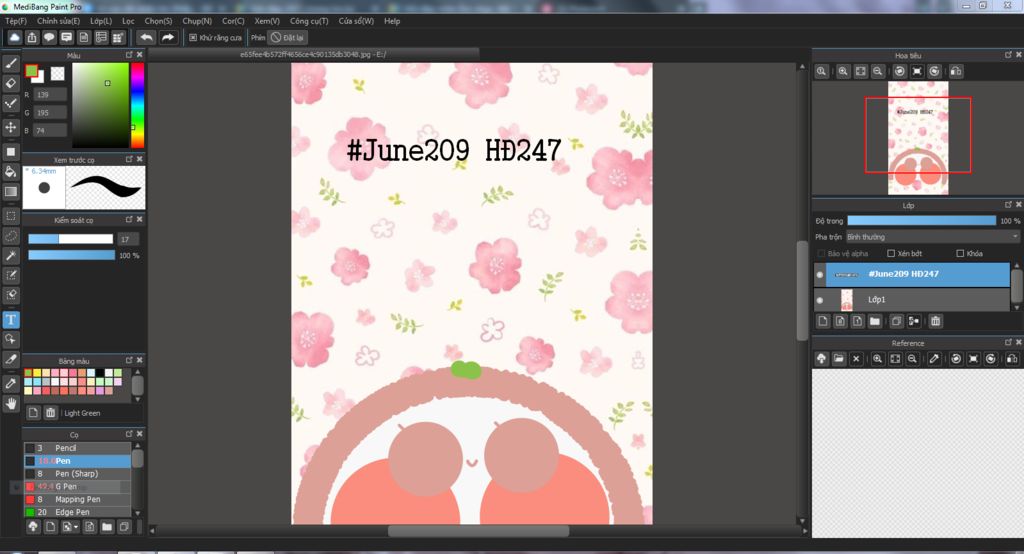
Task: Select the G Pen brush
Action: click(77, 487)
